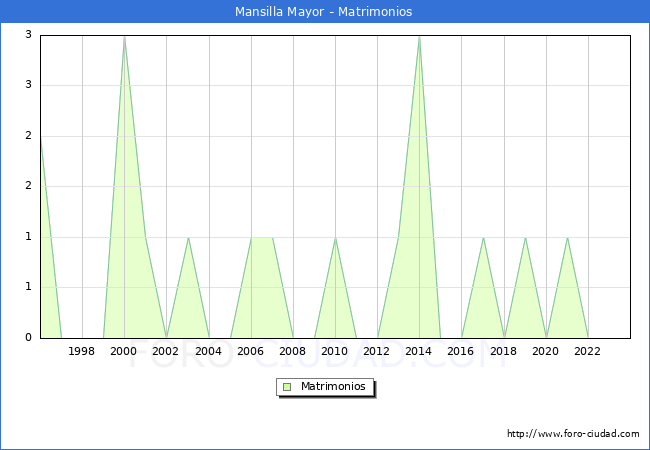Click the data peak at year 2017

point(483,238)
